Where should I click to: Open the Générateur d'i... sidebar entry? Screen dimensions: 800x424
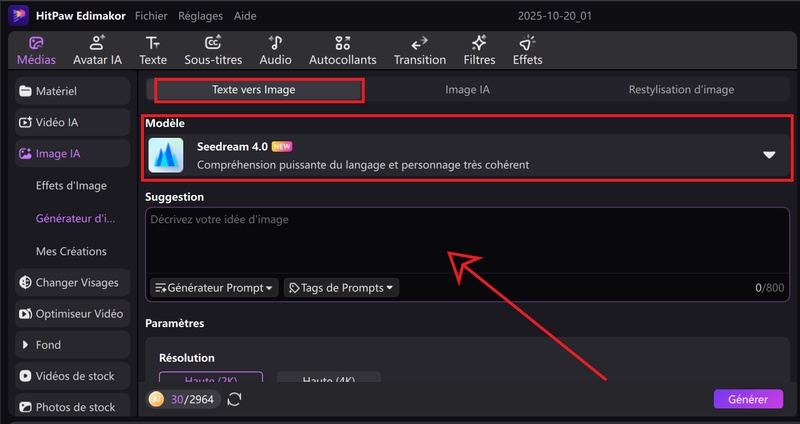76,218
